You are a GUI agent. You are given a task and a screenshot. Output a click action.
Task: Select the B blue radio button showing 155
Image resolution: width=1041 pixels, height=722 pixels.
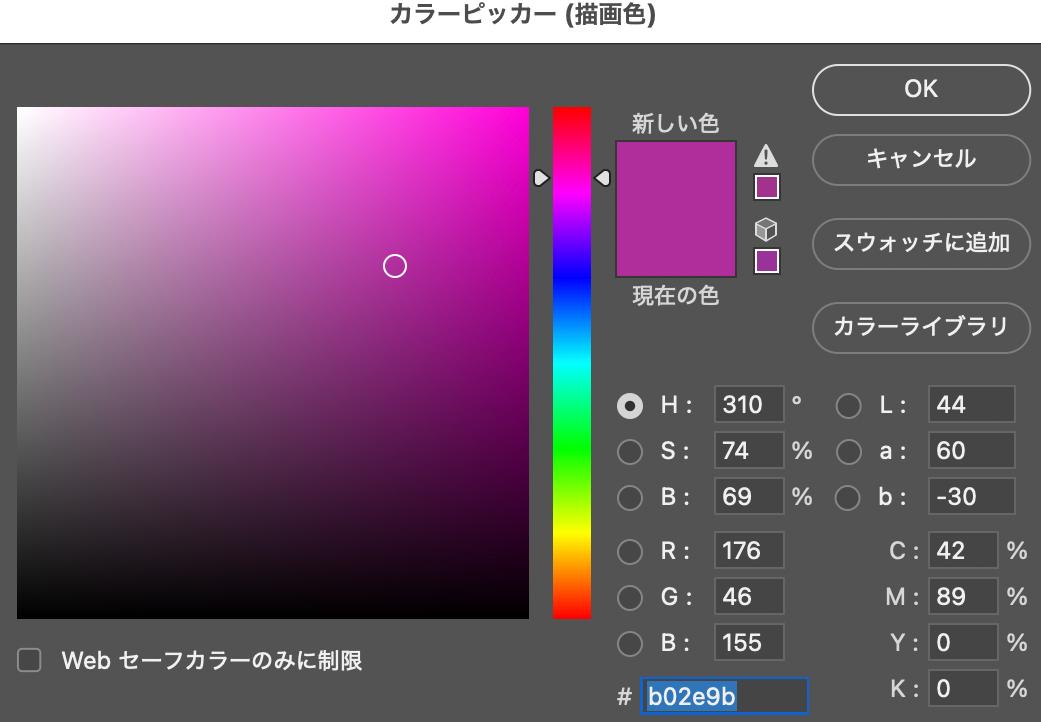coord(629,643)
